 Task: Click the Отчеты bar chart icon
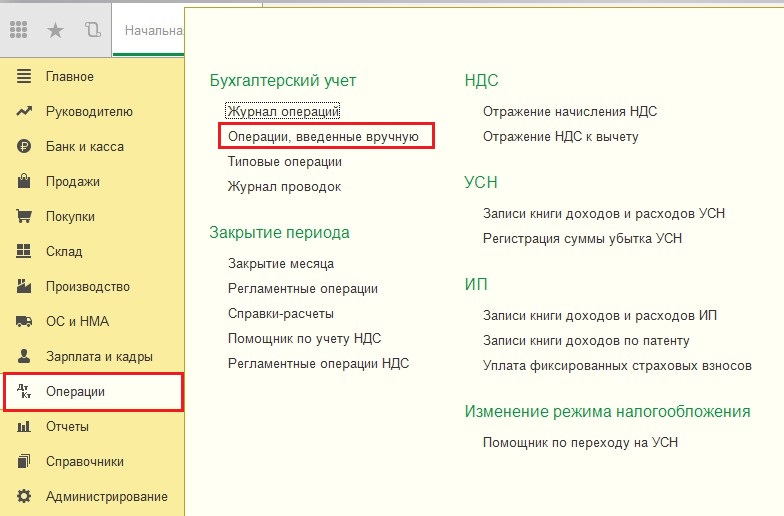tap(24, 426)
